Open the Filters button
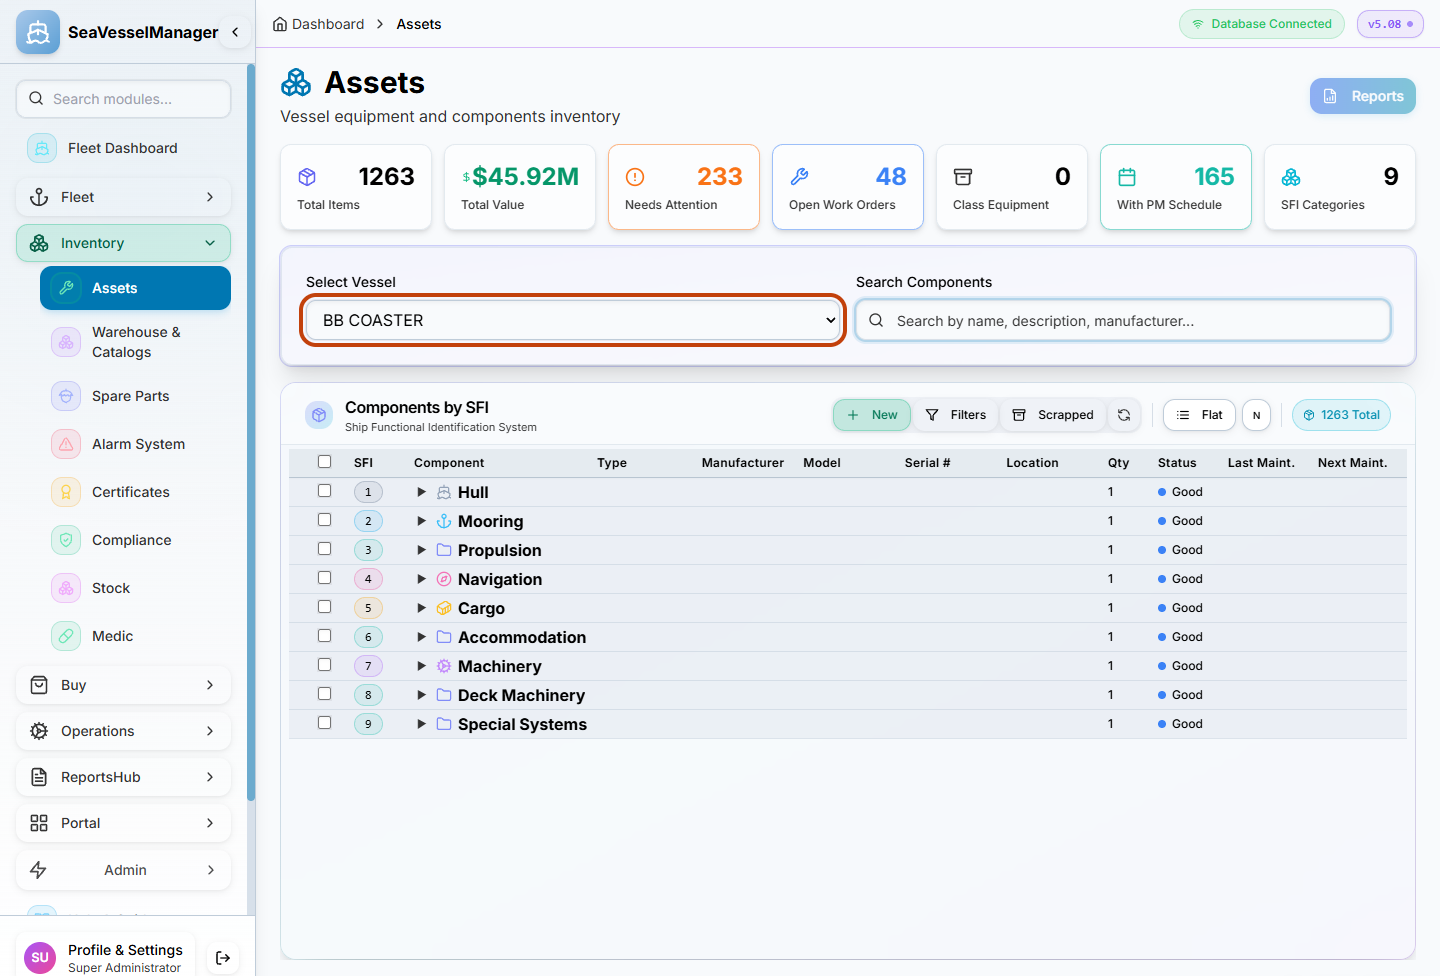Viewport: 1440px width, 976px height. pyautogui.click(x=956, y=415)
